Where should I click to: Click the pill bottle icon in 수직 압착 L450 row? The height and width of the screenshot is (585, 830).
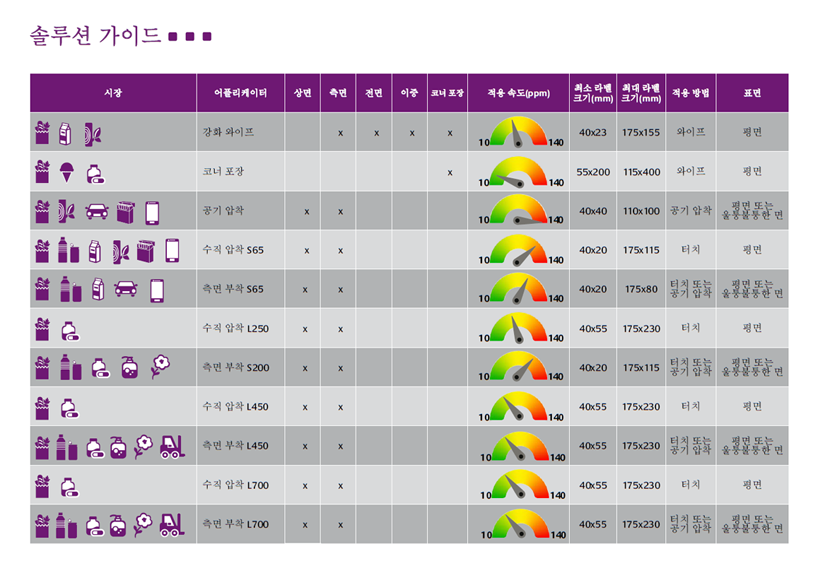tap(70, 408)
